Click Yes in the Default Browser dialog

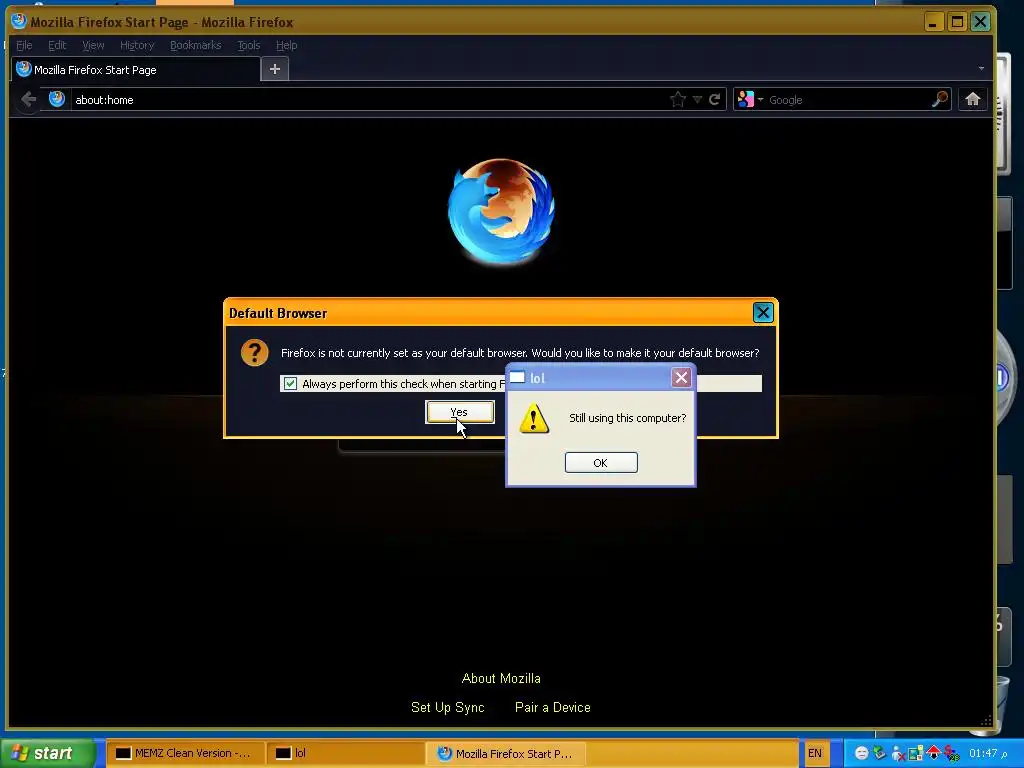click(x=460, y=412)
